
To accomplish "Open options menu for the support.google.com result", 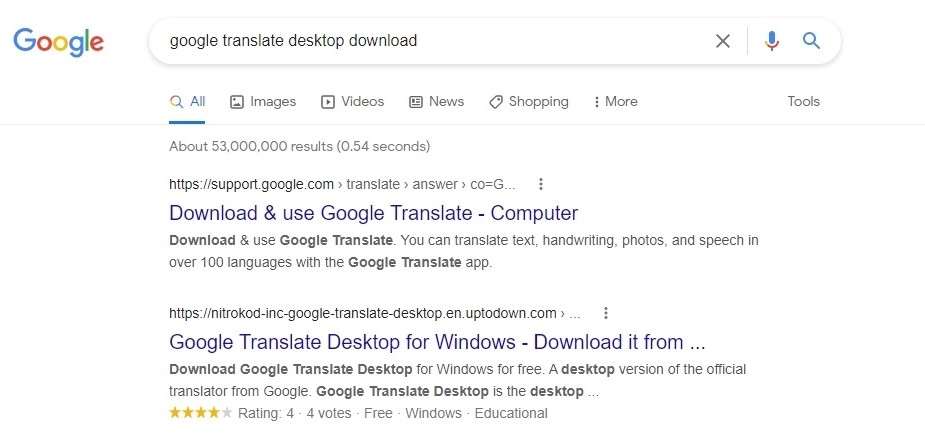I will [540, 185].
